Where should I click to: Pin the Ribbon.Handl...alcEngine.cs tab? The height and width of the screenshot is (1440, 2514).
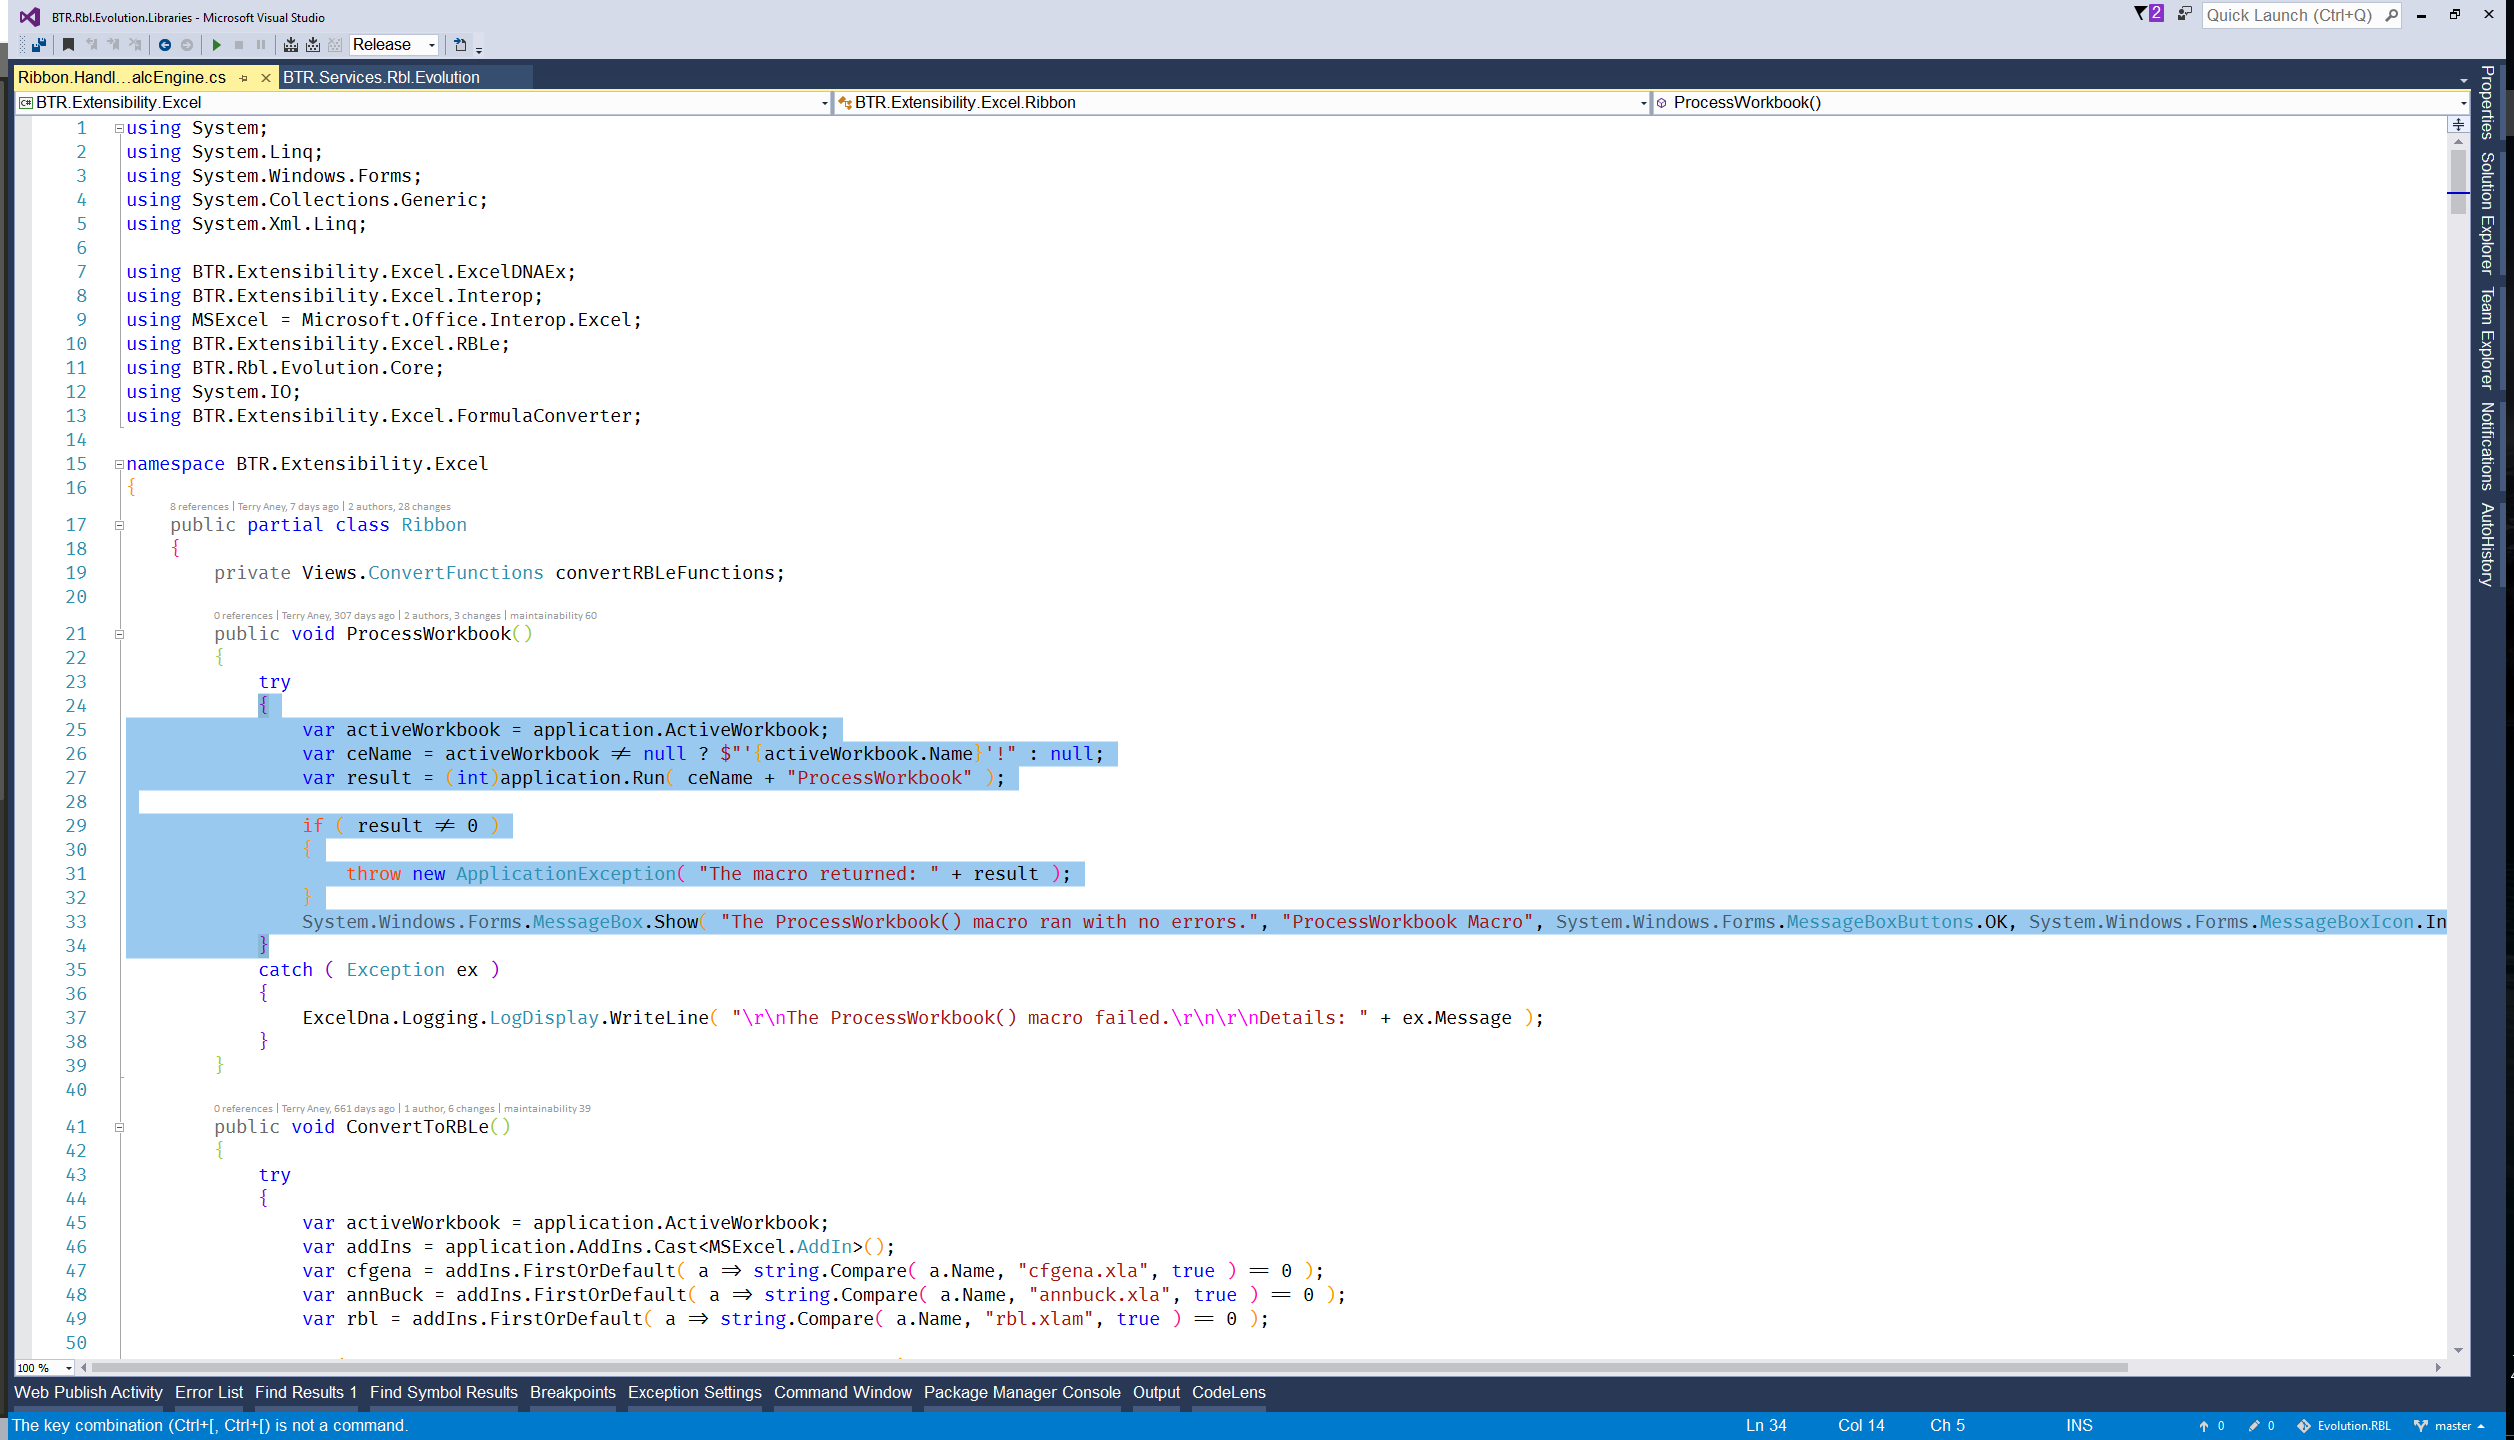[x=244, y=77]
